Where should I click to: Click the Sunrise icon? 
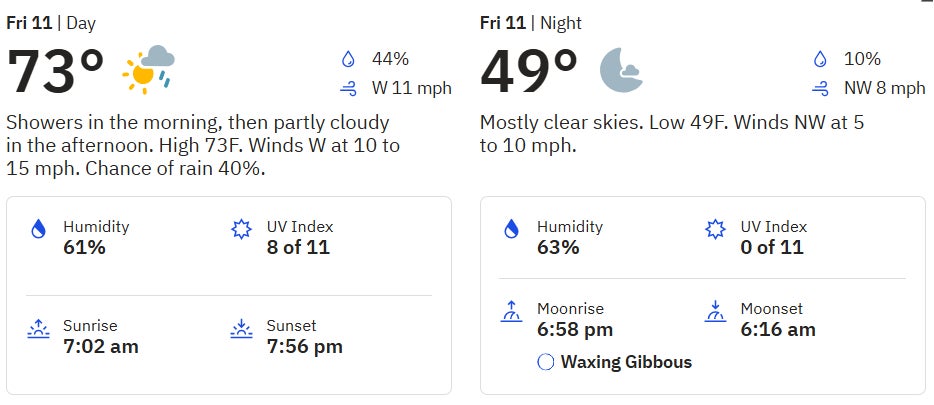pyautogui.click(x=39, y=329)
